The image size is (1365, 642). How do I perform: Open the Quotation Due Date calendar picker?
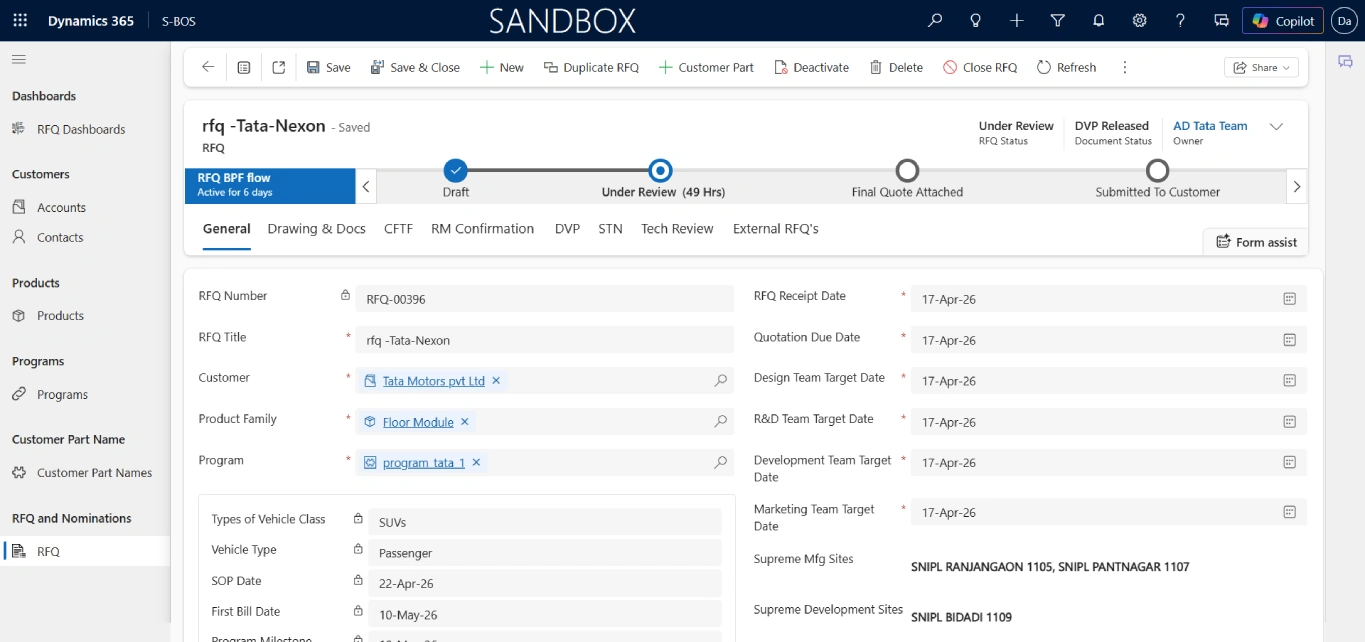pyautogui.click(x=1290, y=340)
